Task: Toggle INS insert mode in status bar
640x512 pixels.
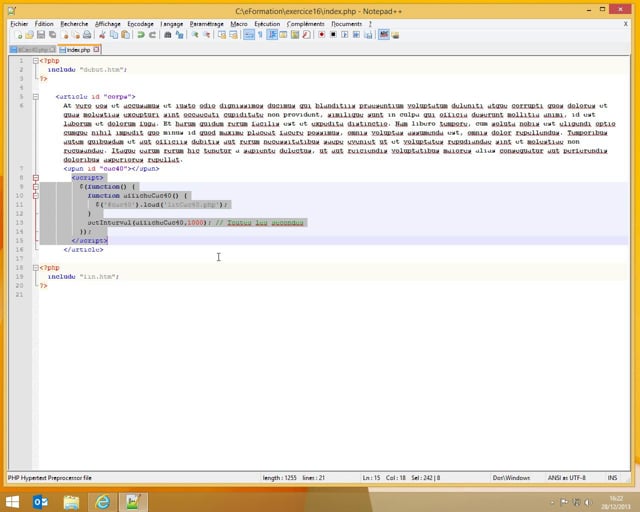Action: [612, 478]
